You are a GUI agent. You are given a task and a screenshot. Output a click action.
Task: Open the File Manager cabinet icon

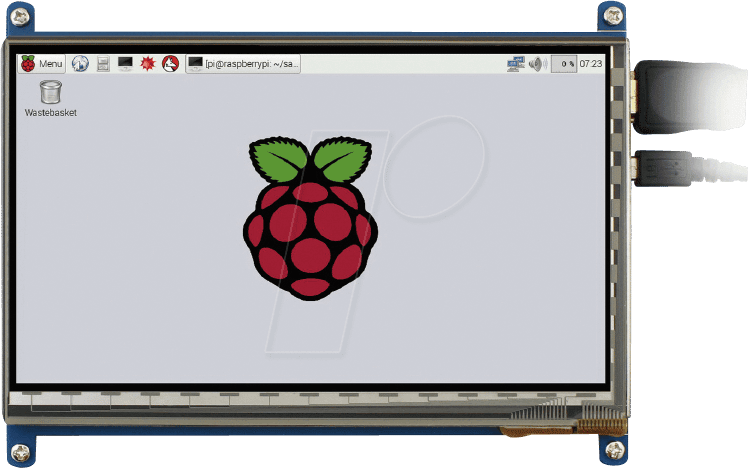(103, 63)
